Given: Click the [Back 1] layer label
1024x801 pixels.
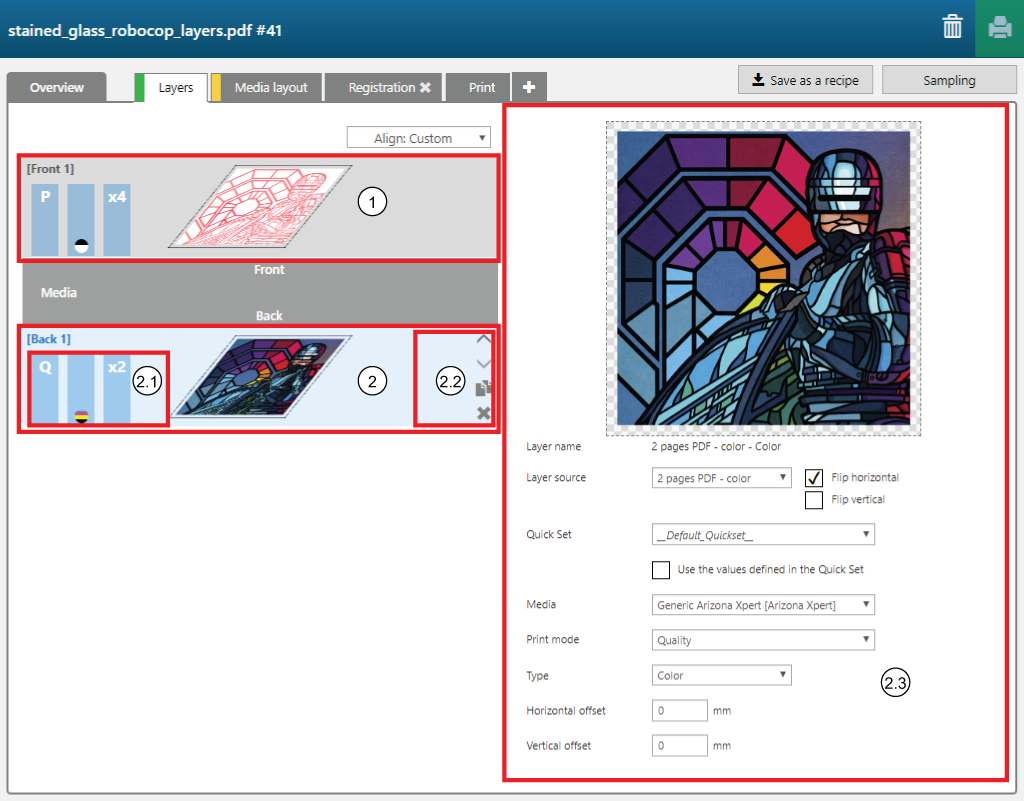Looking at the screenshot, I should click(49, 339).
